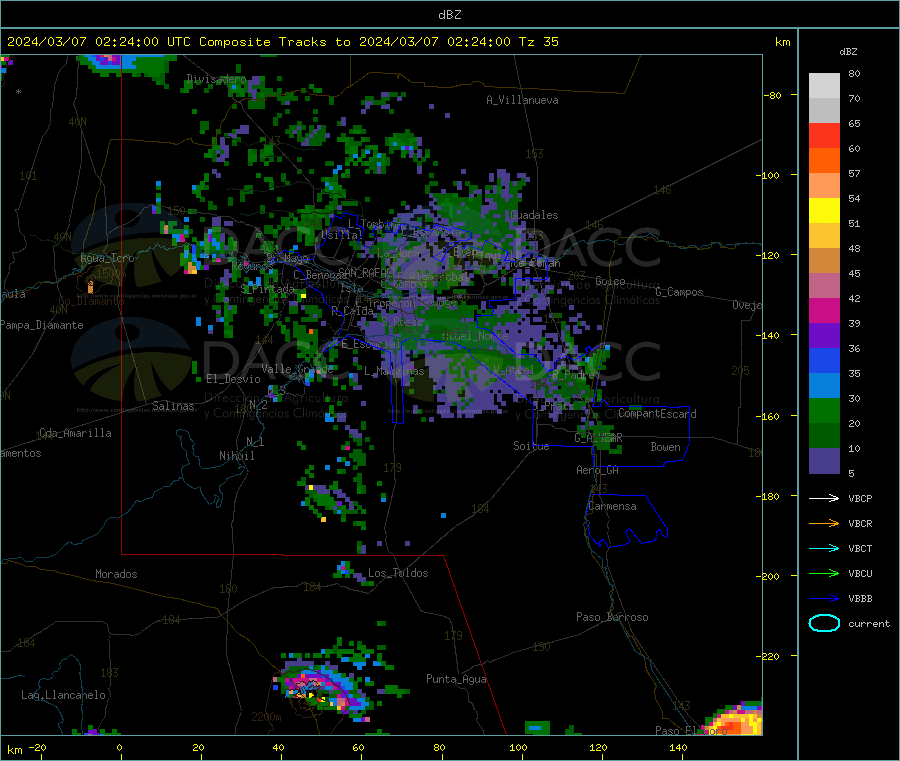This screenshot has width=900, height=761.
Task: Select the magenta 39 dBZ color swatch
Action: [x=824, y=310]
